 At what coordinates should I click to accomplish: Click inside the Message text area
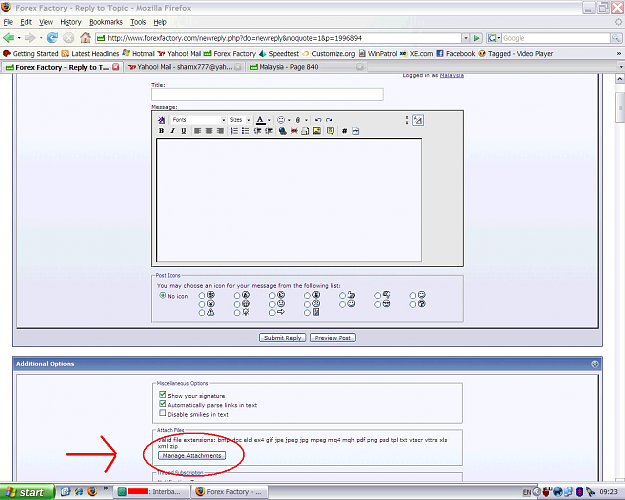pyautogui.click(x=289, y=200)
